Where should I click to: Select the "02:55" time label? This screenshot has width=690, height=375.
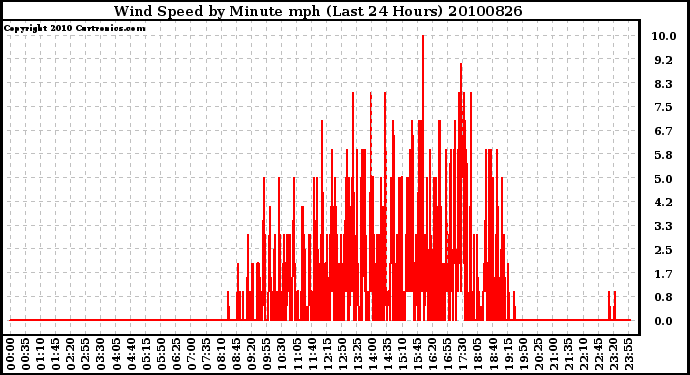point(86,354)
